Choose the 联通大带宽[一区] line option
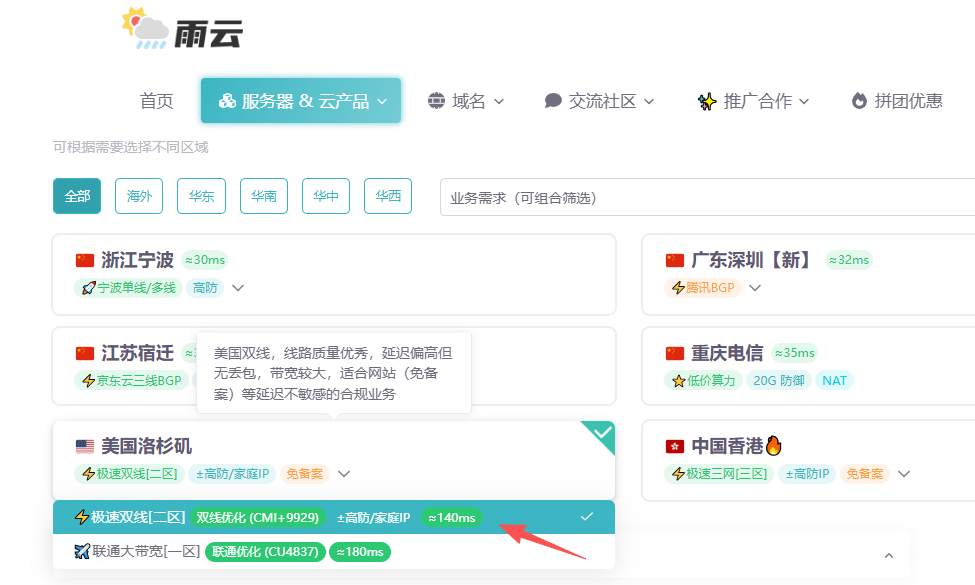The width and height of the screenshot is (975, 585). click(138, 551)
